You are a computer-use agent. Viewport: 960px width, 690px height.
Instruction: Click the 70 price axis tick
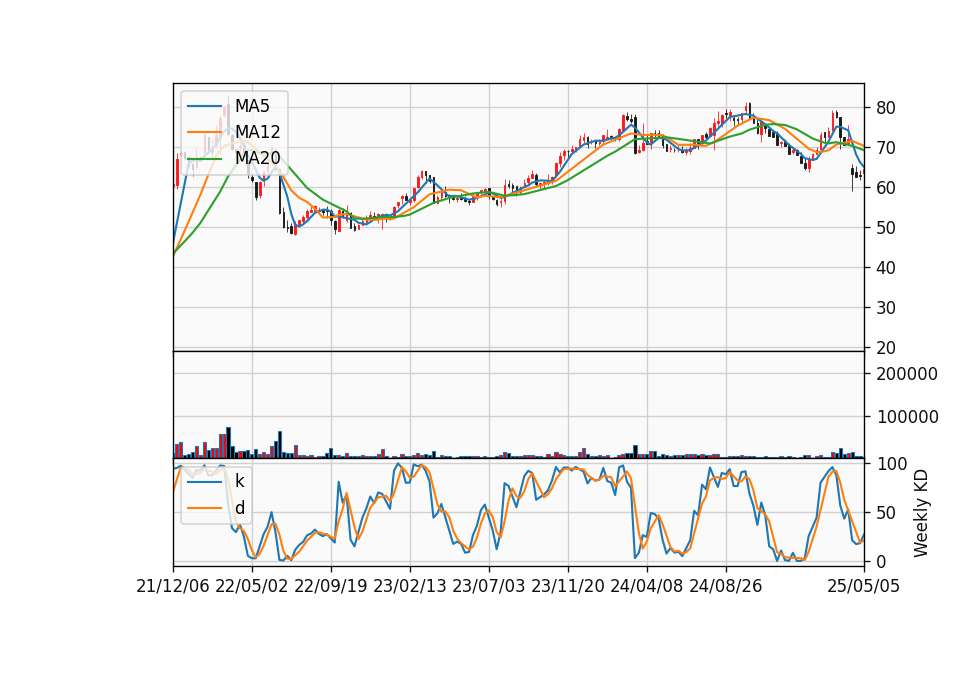tap(886, 148)
